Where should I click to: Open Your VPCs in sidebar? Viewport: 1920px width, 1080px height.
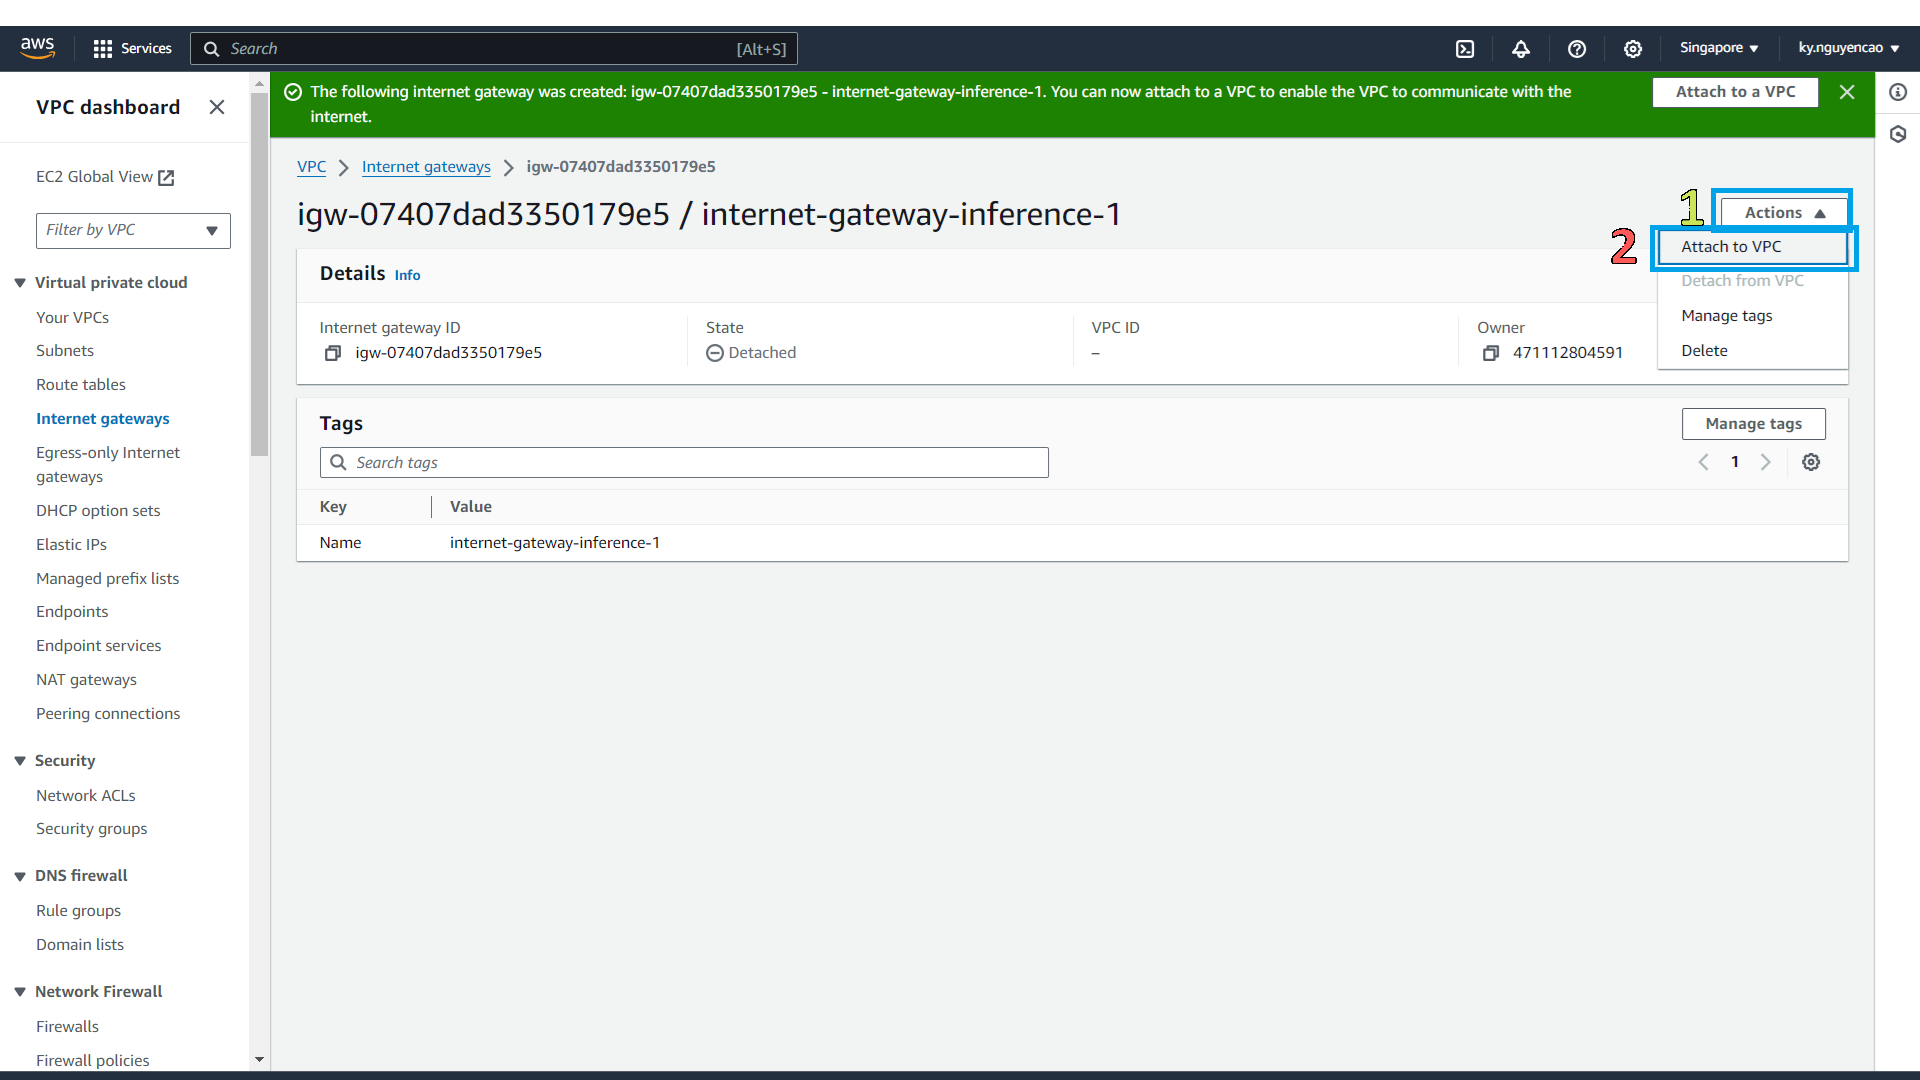coord(73,317)
